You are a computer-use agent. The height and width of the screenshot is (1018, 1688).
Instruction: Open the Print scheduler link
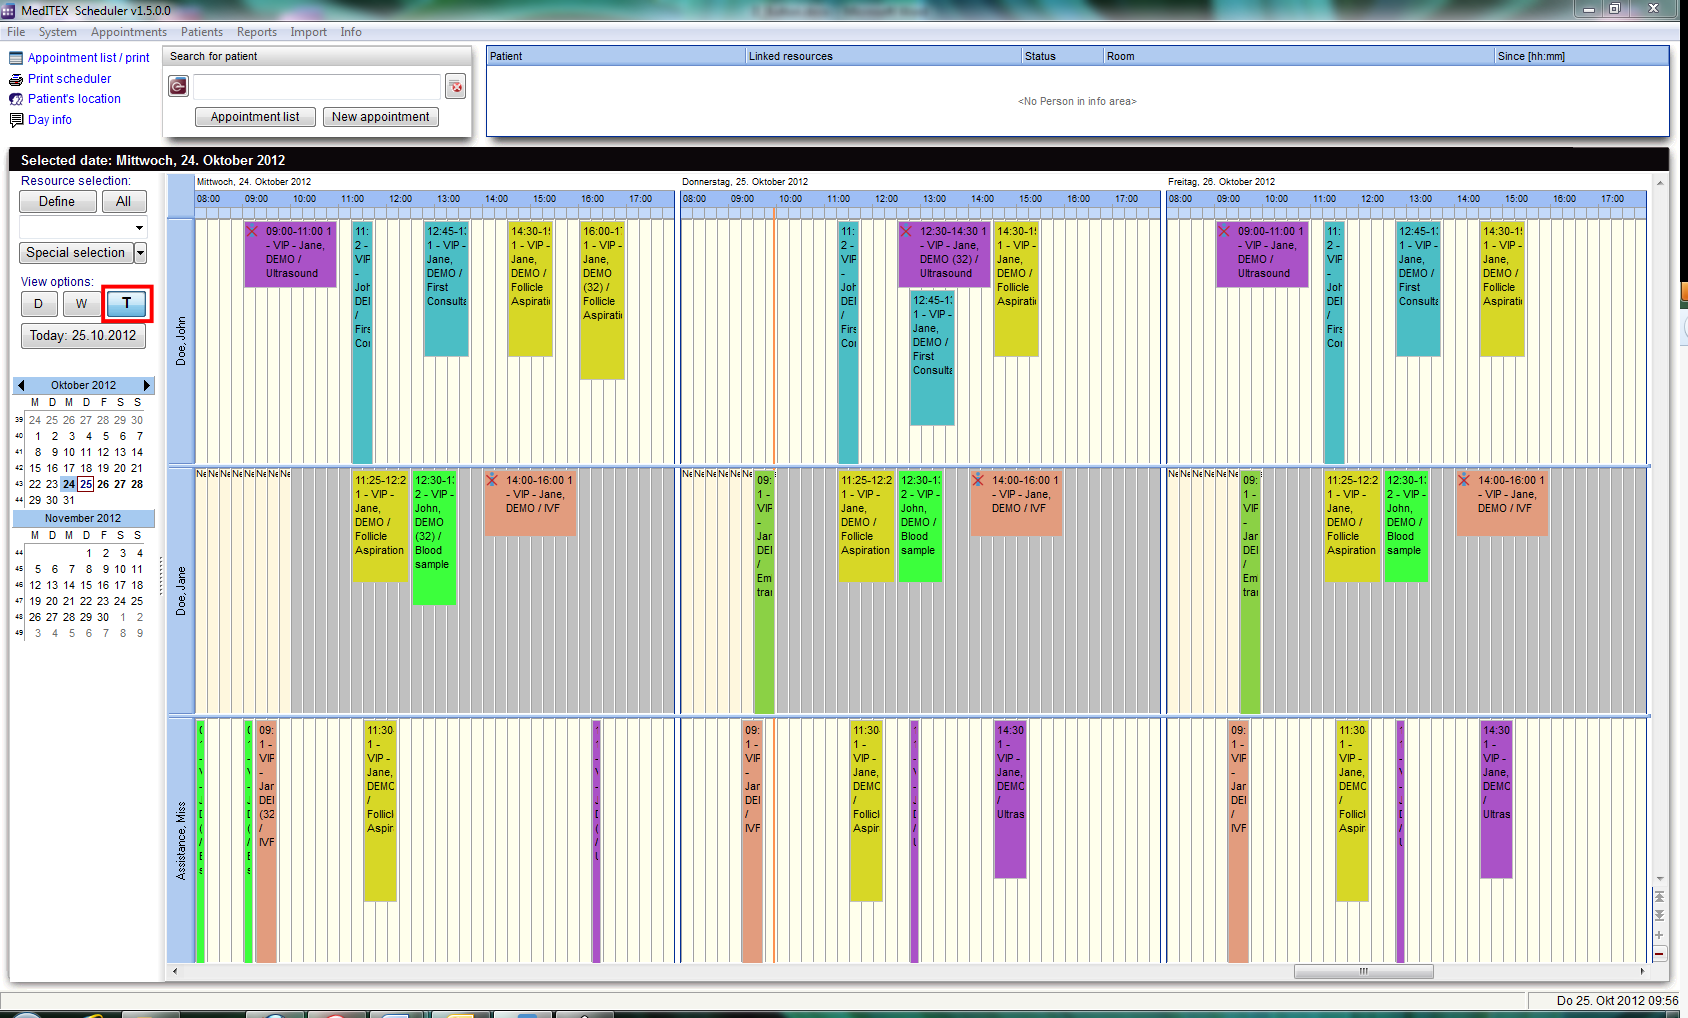[x=69, y=79]
